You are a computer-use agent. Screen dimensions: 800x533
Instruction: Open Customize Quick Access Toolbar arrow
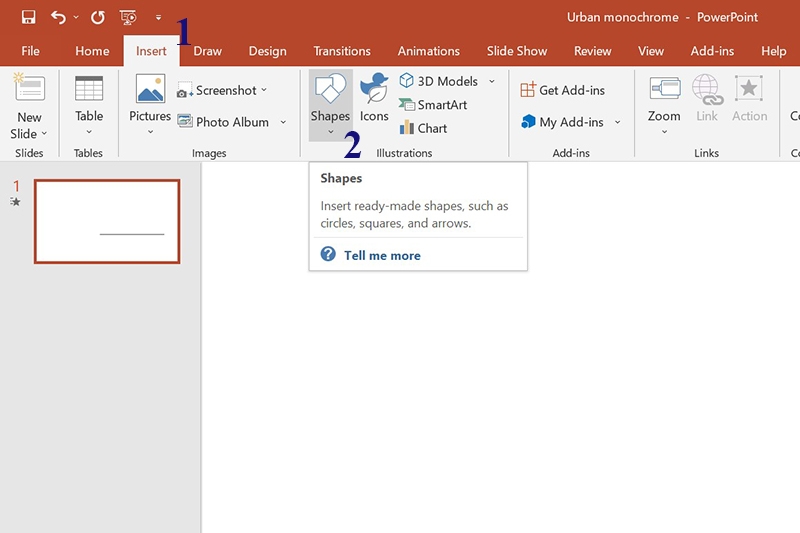point(158,18)
